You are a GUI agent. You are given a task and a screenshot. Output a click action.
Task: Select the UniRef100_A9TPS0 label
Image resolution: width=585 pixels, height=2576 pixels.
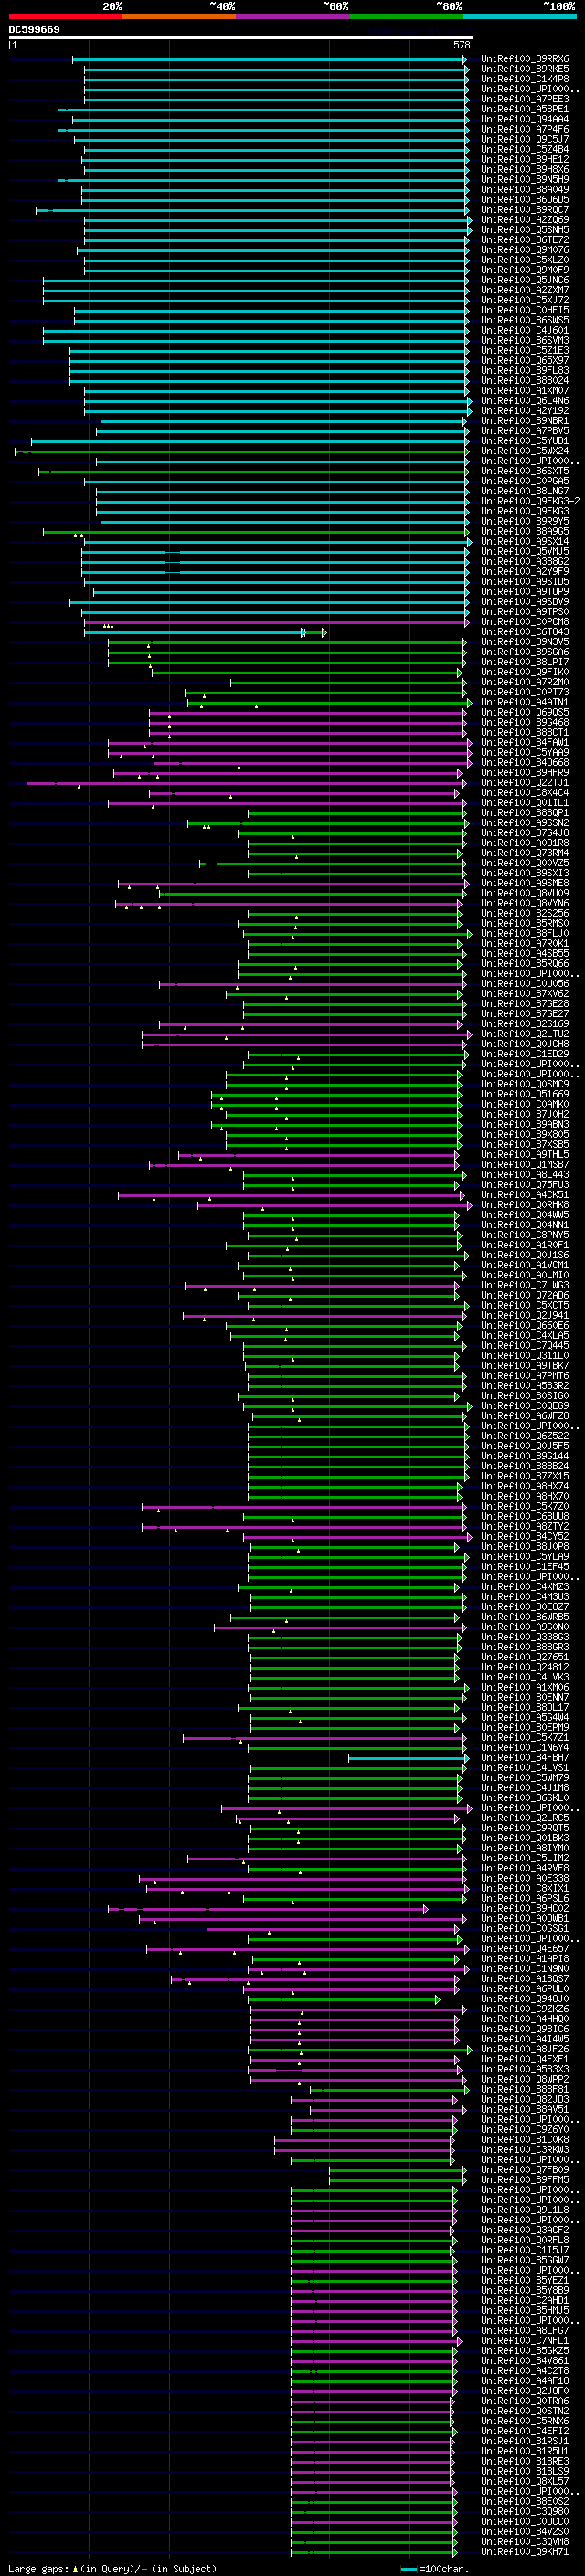click(x=524, y=612)
